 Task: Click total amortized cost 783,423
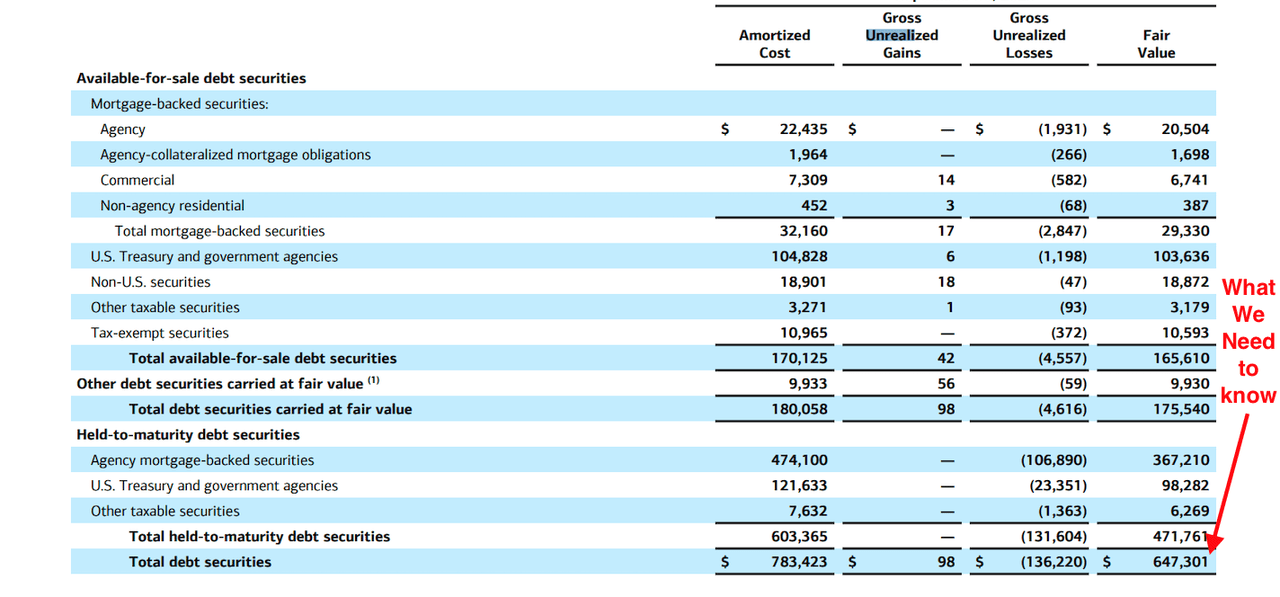[799, 562]
